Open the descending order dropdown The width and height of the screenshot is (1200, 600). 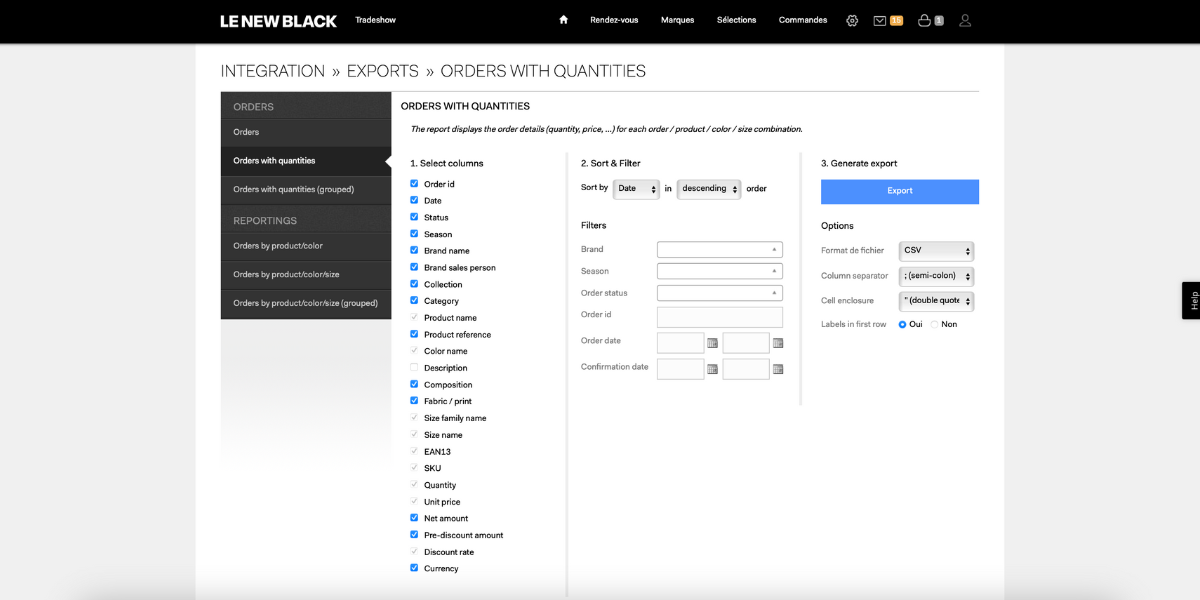709,188
